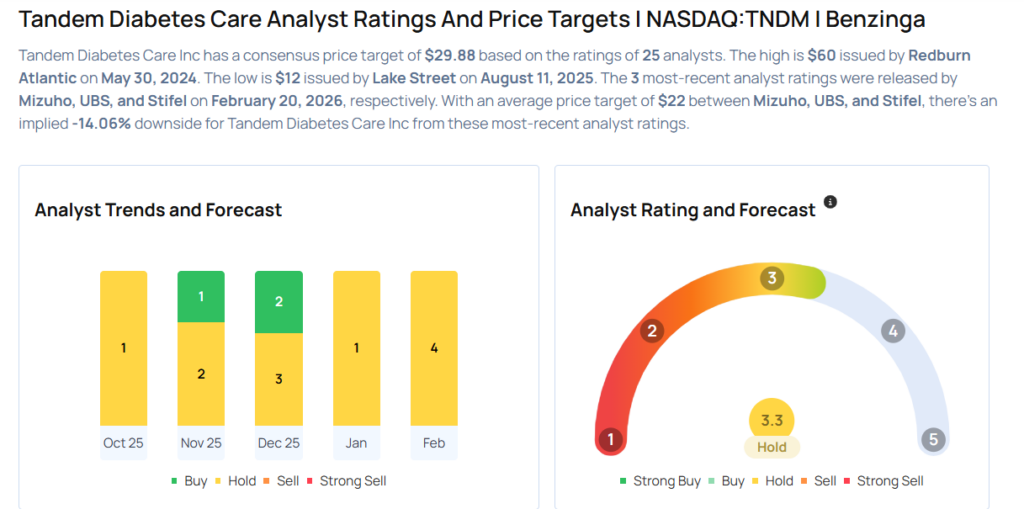Click gauge marker number 3

[x=770, y=278]
